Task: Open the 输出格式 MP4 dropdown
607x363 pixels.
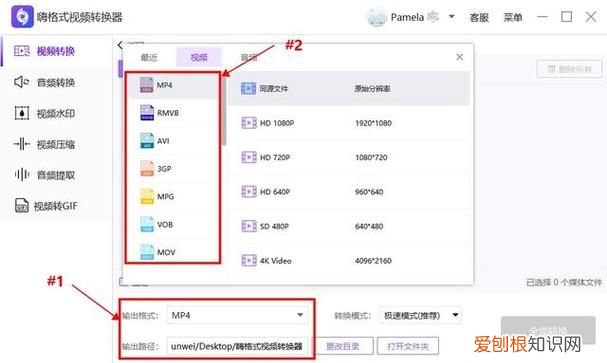Action: coord(237,315)
